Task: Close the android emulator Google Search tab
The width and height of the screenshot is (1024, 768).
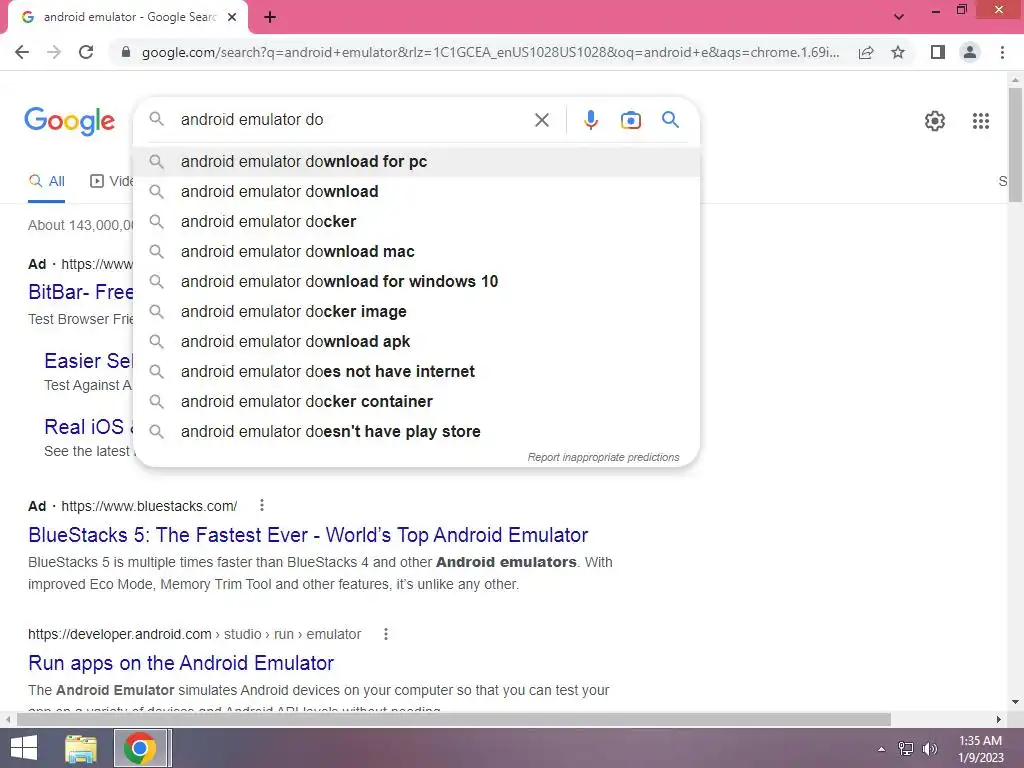Action: [232, 17]
